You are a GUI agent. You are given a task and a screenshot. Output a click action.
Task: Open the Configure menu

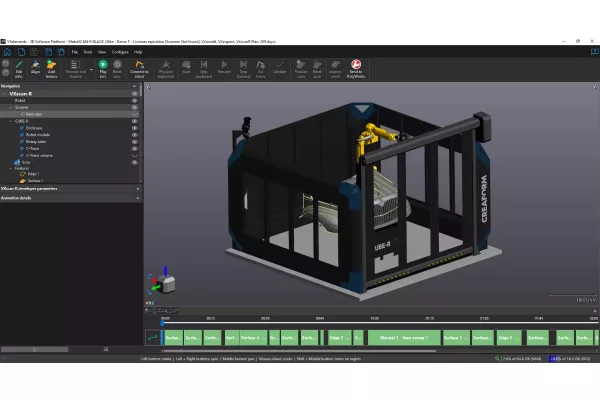tap(120, 51)
